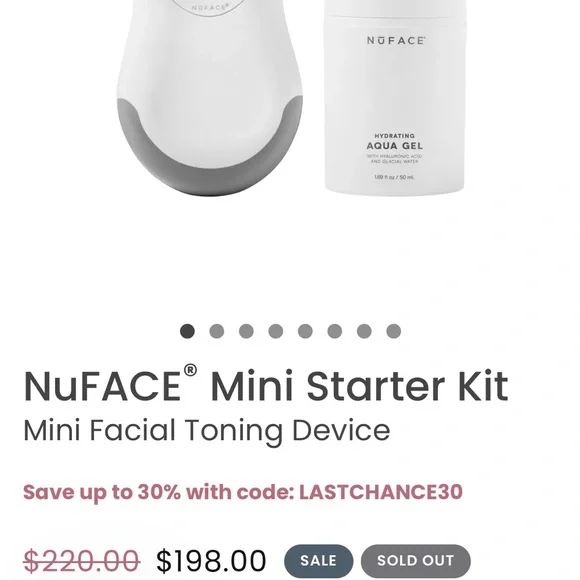The width and height of the screenshot is (580, 580).
Task: Switch to the fifth carousel dot
Action: pos(305,331)
